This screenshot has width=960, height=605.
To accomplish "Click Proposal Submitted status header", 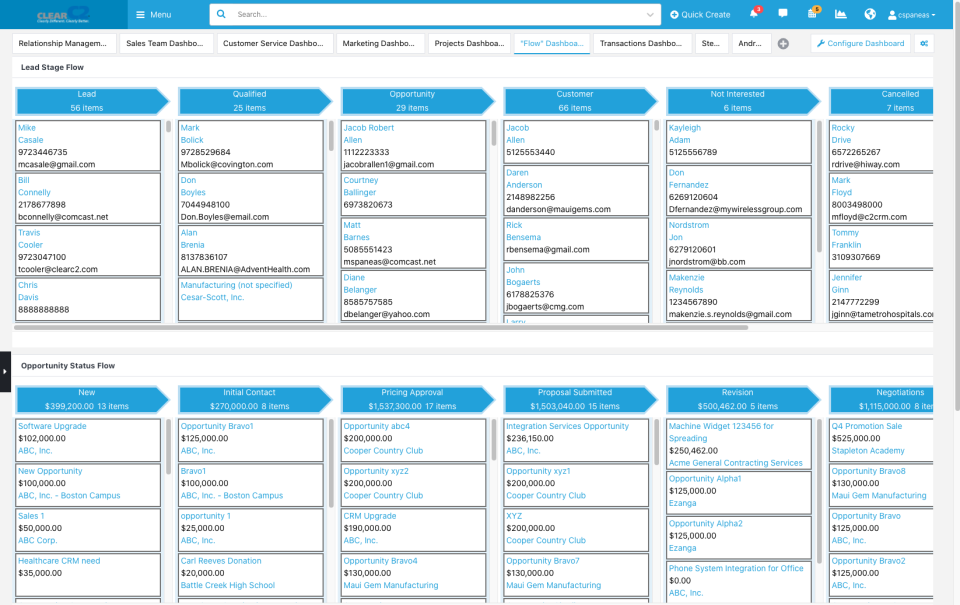I will [x=580, y=399].
